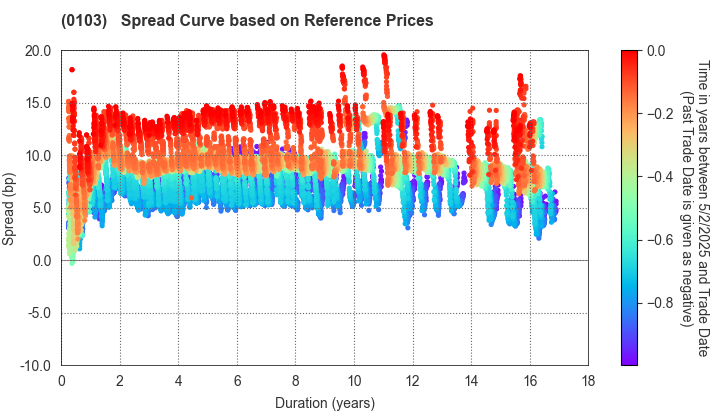Click the x-axis tick label '14'

coord(472,381)
